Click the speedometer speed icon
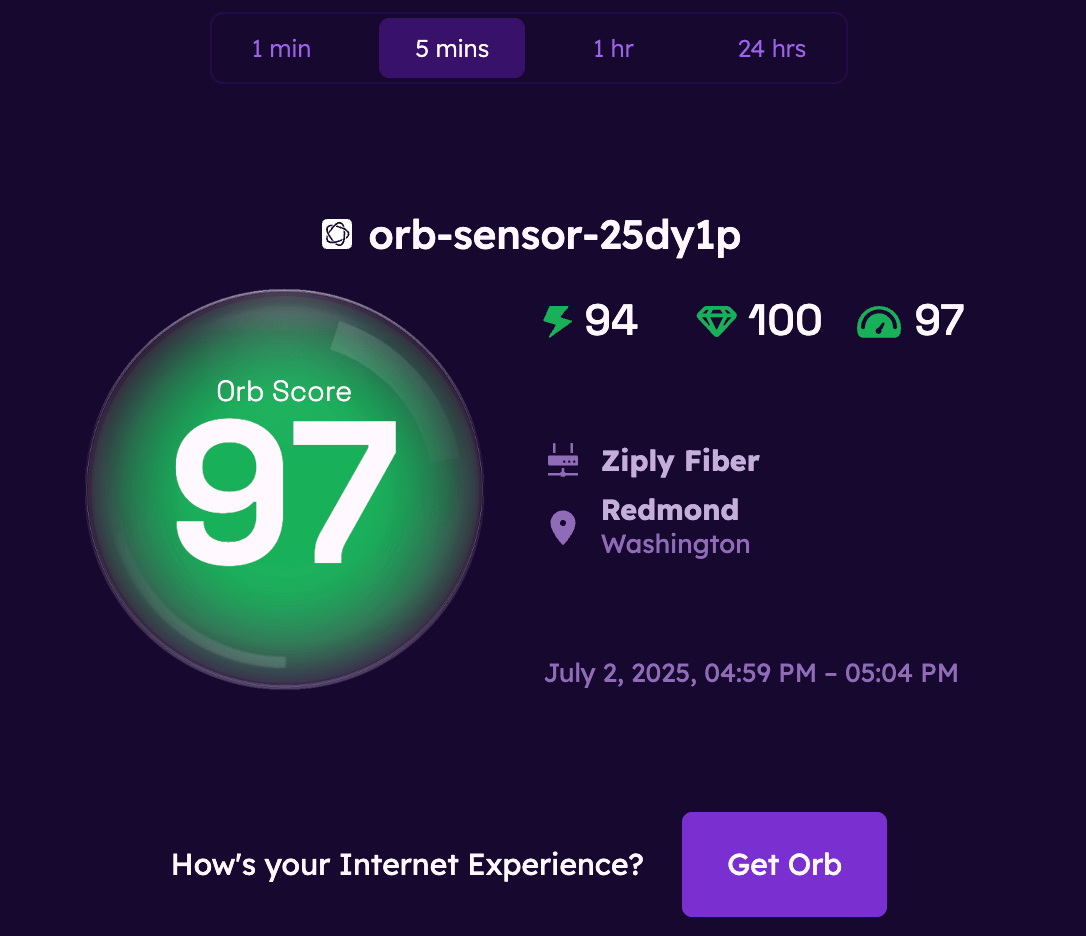Image resolution: width=1086 pixels, height=936 pixels. [879, 321]
